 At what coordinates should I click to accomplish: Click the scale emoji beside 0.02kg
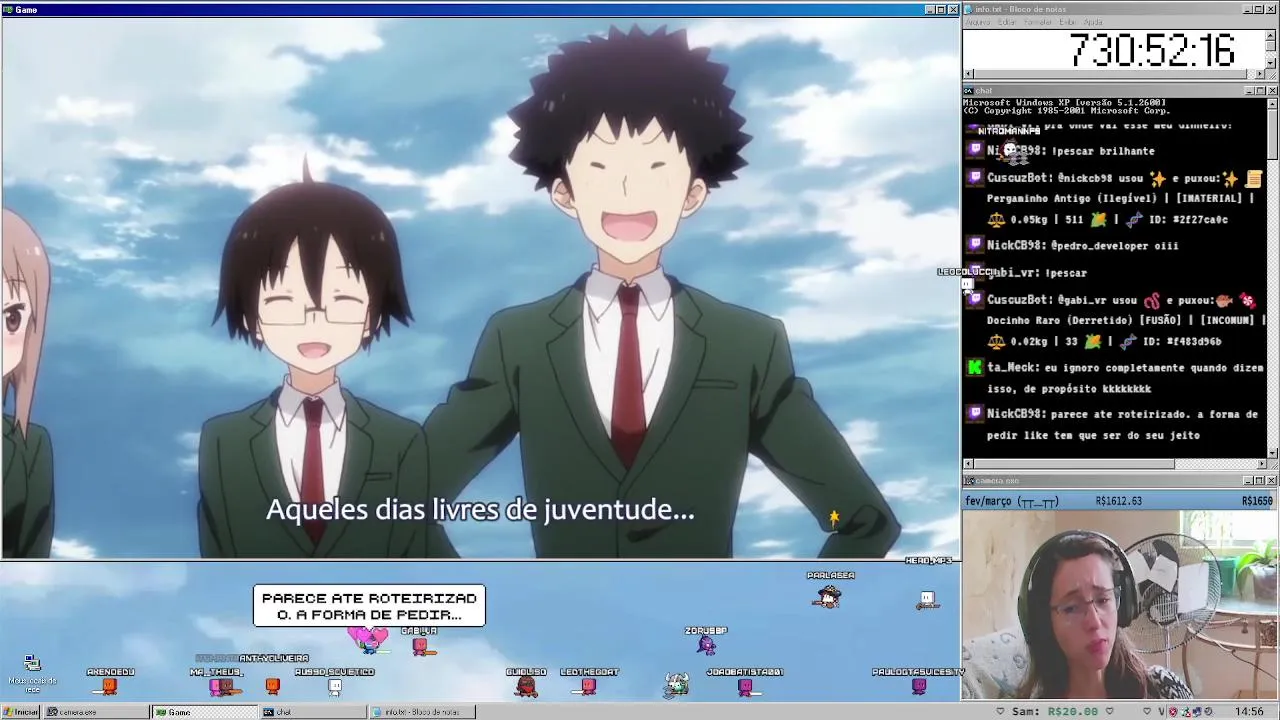click(996, 341)
